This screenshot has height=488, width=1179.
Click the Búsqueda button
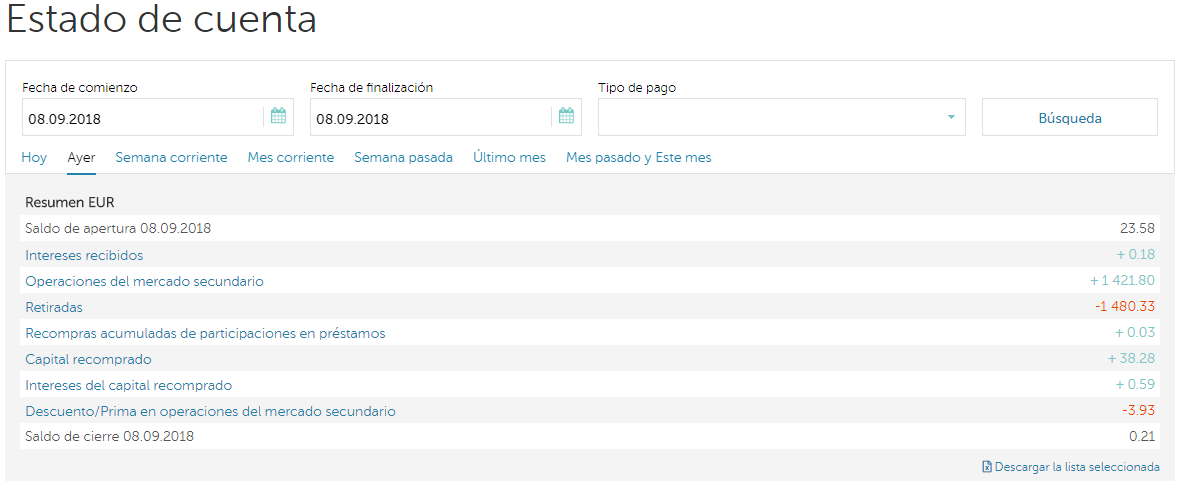coord(1069,118)
